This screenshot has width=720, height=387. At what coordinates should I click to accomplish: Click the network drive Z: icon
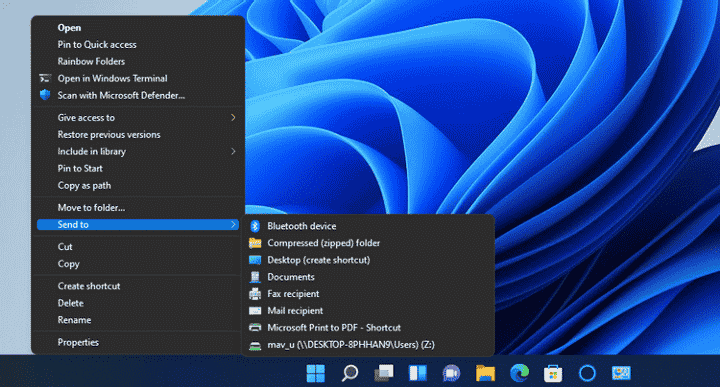[255, 345]
